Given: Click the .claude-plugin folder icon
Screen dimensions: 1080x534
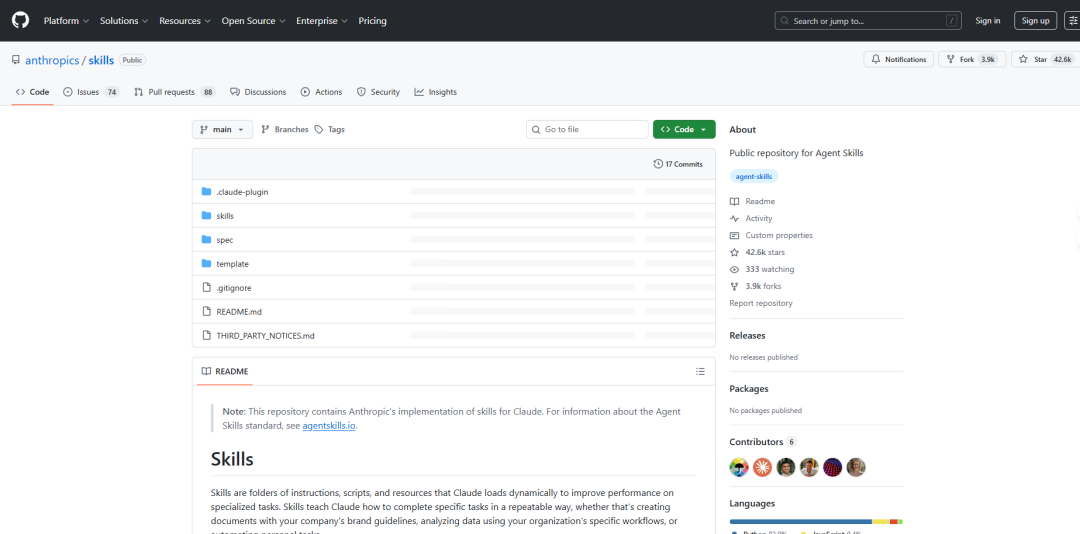Looking at the screenshot, I should point(206,192).
